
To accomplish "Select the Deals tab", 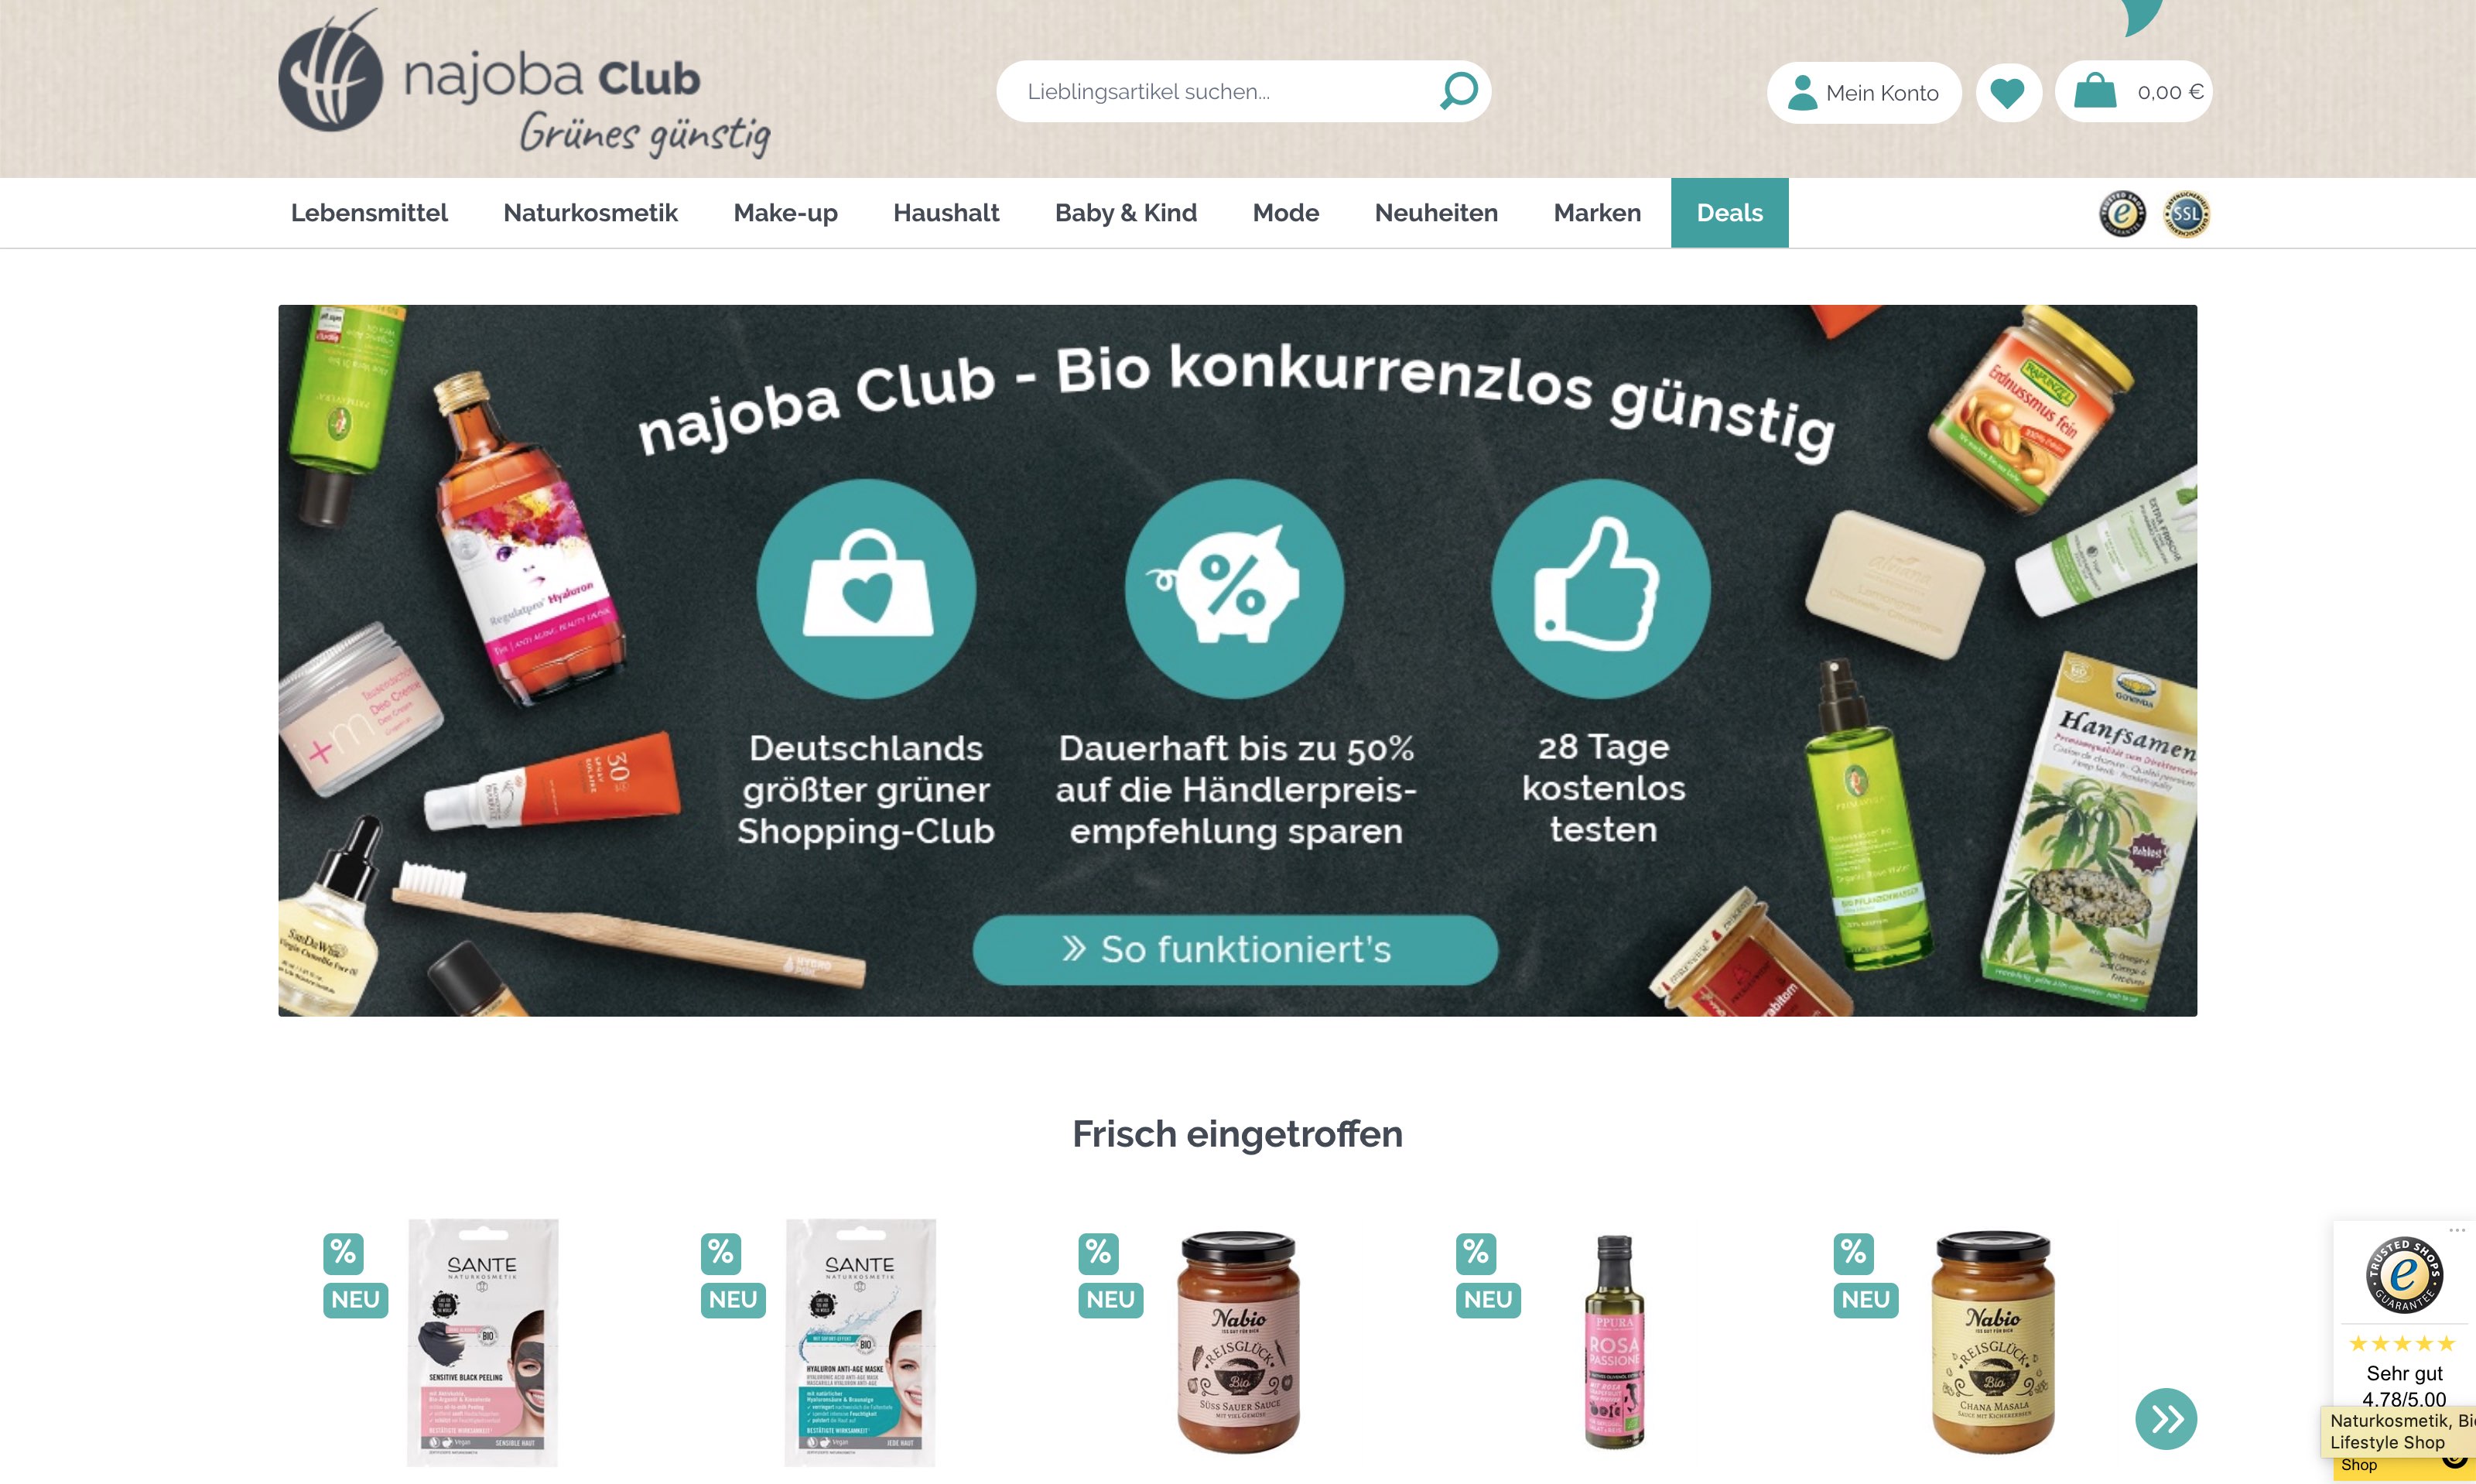I will (1729, 213).
